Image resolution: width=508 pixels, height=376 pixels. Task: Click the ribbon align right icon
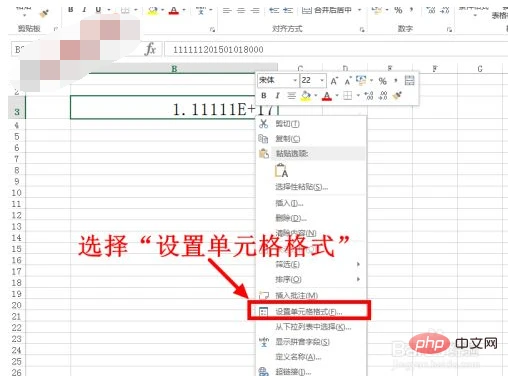pyautogui.click(x=255, y=10)
